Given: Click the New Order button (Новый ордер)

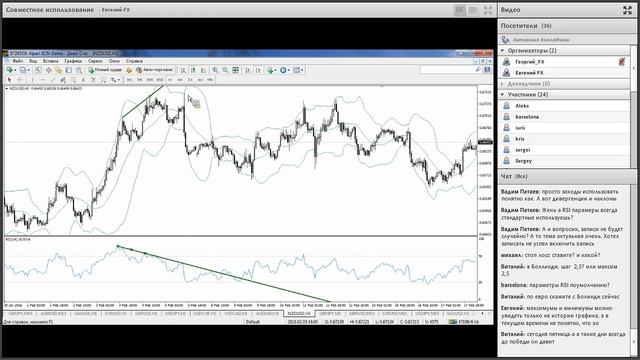Looking at the screenshot, I should pos(105,70).
